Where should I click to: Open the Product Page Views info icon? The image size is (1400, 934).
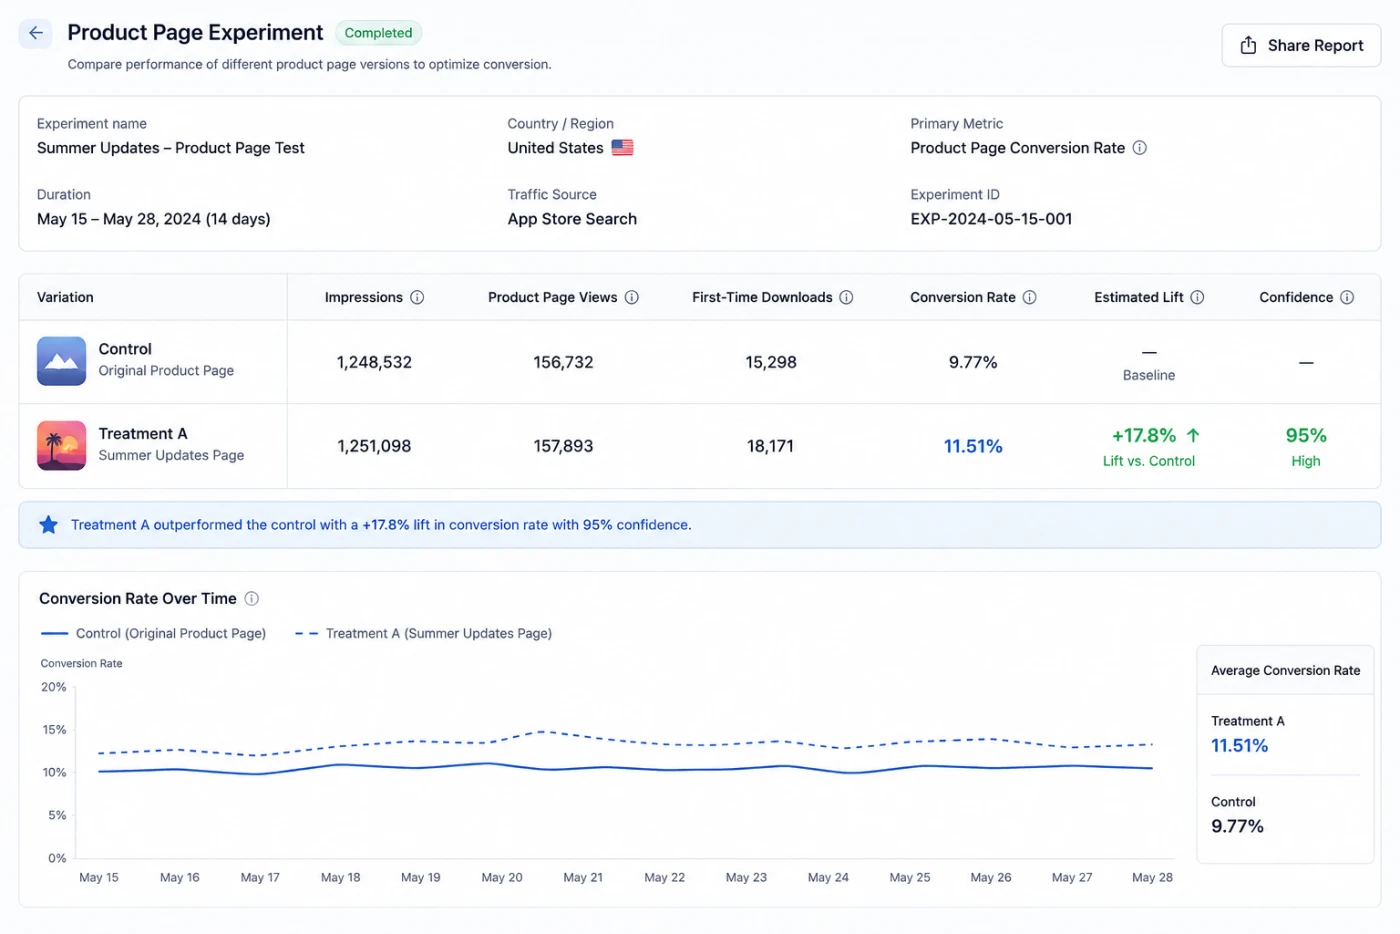click(631, 297)
